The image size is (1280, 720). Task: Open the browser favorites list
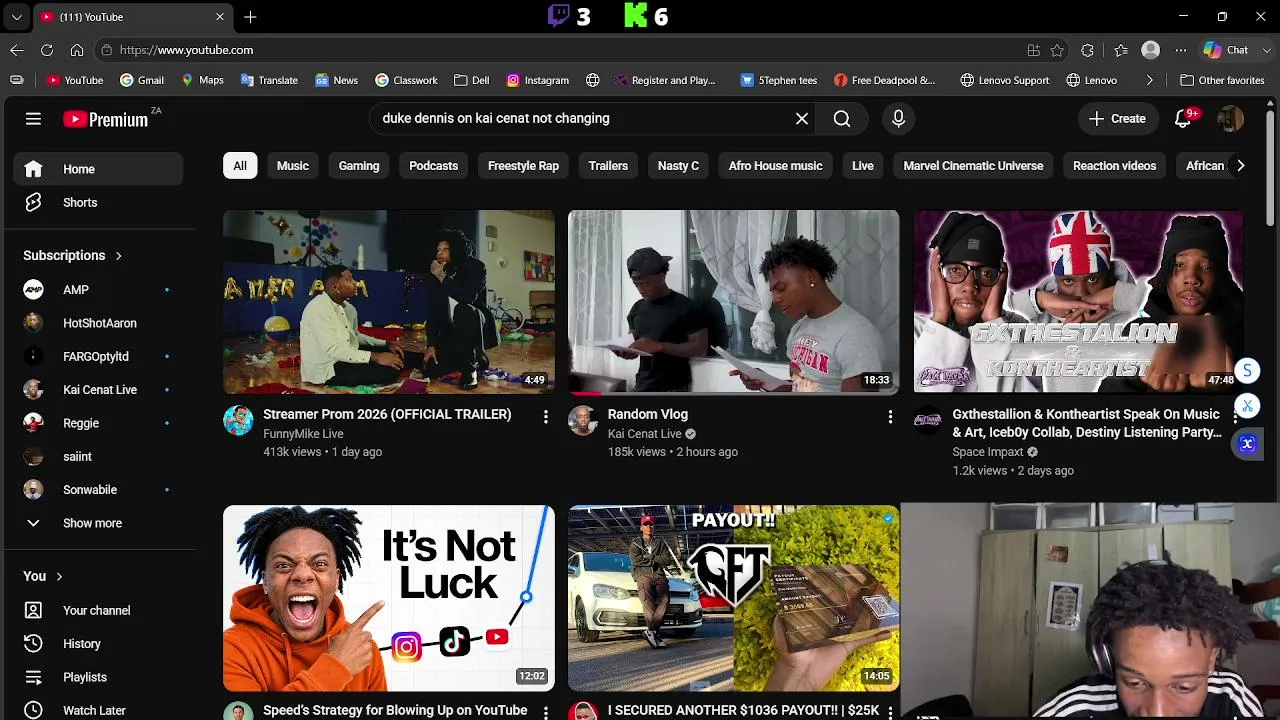[1121, 50]
